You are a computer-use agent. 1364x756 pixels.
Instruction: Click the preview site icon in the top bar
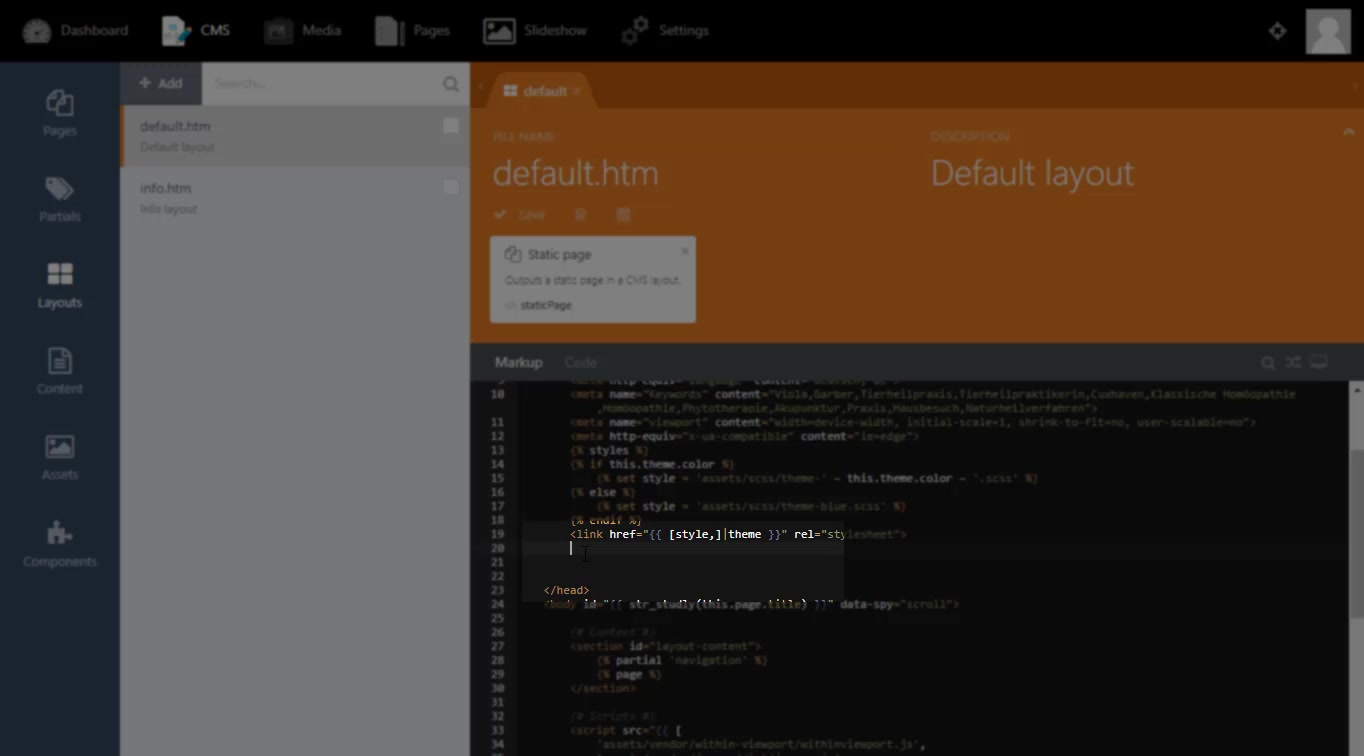1277,31
